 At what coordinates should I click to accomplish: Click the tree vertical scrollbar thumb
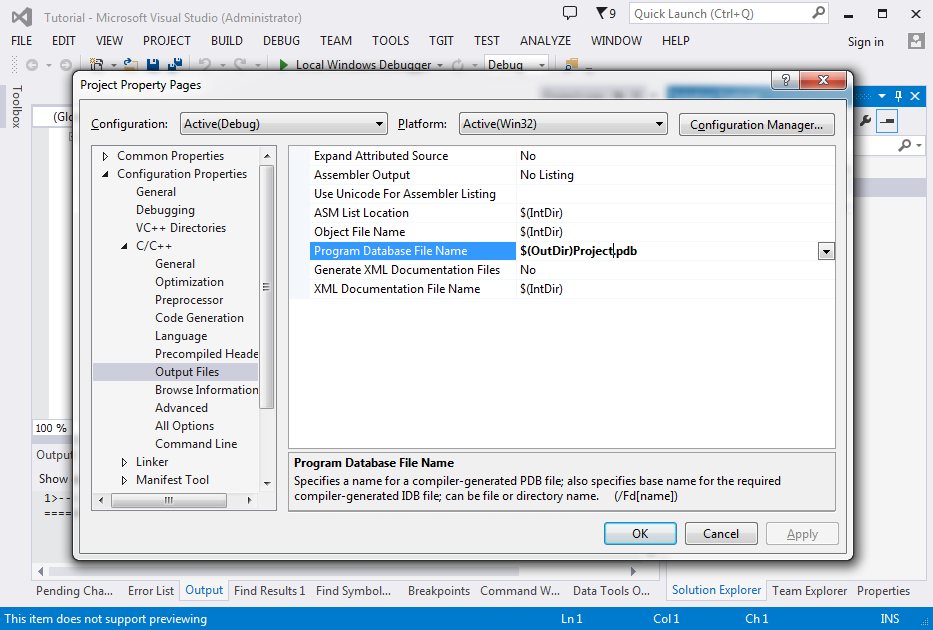point(267,287)
